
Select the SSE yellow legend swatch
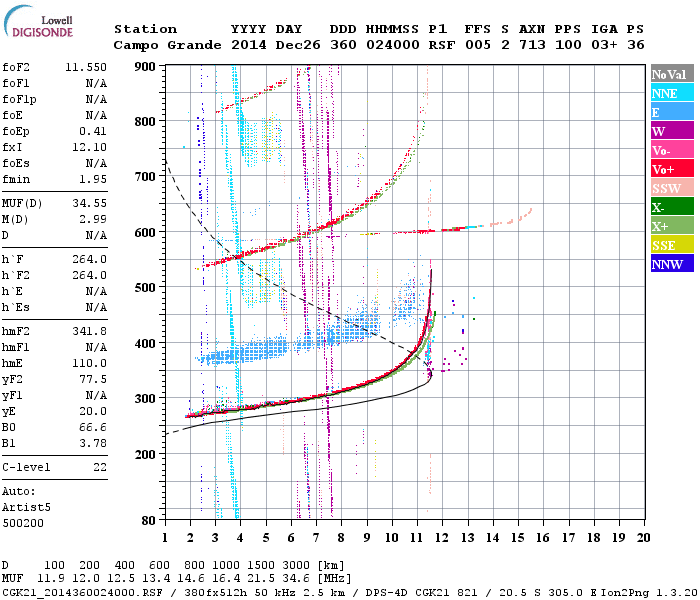(672, 245)
